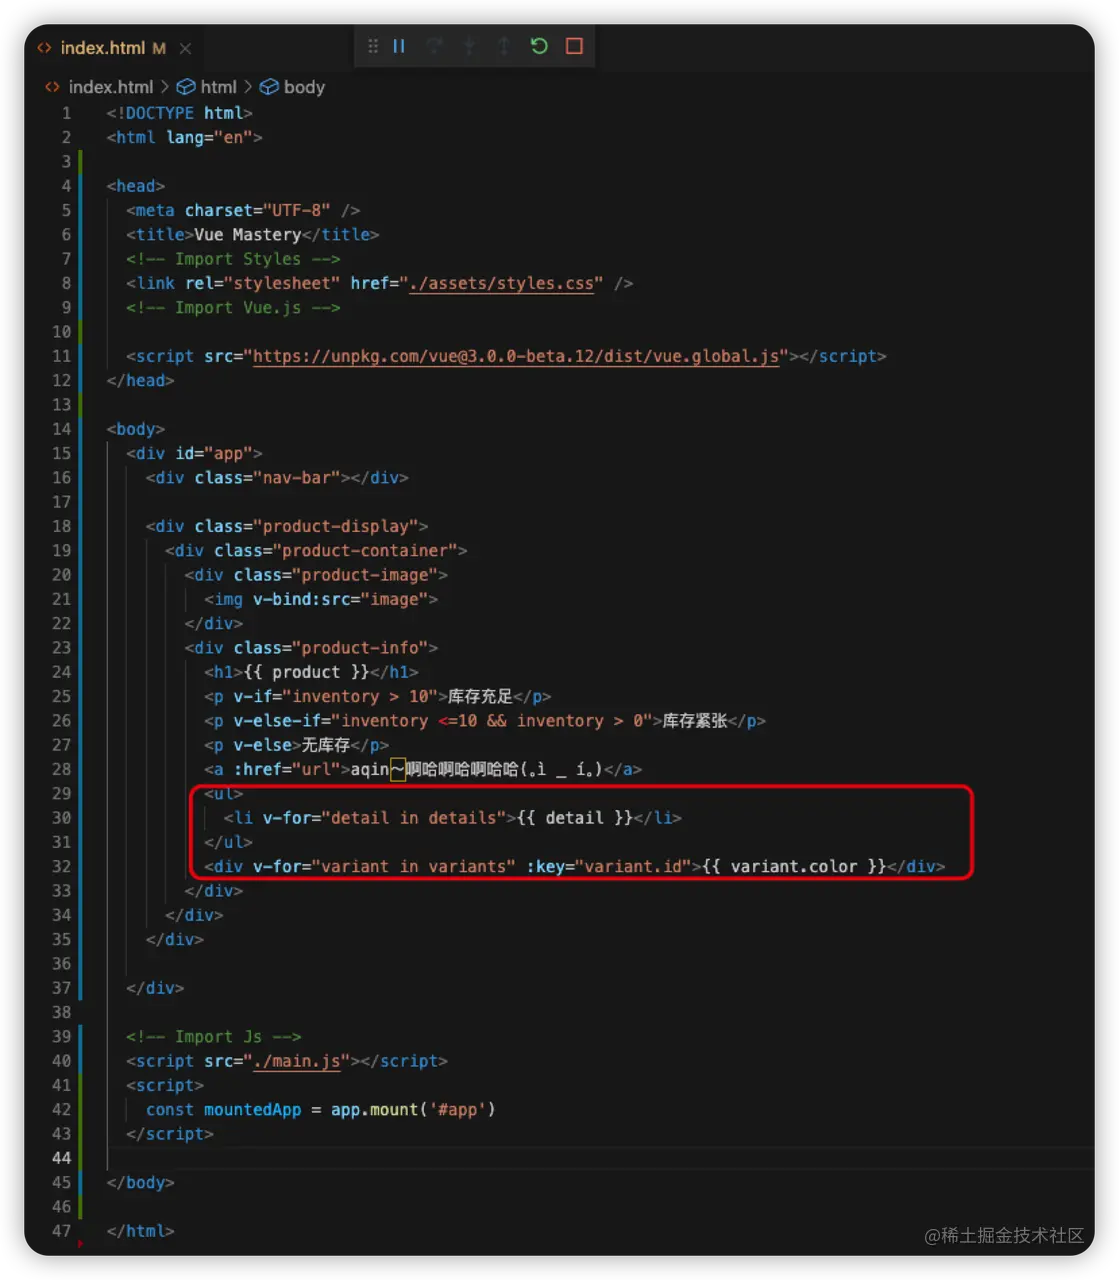Click the debug toolbar drag handle
The height and width of the screenshot is (1280, 1119).
373,46
